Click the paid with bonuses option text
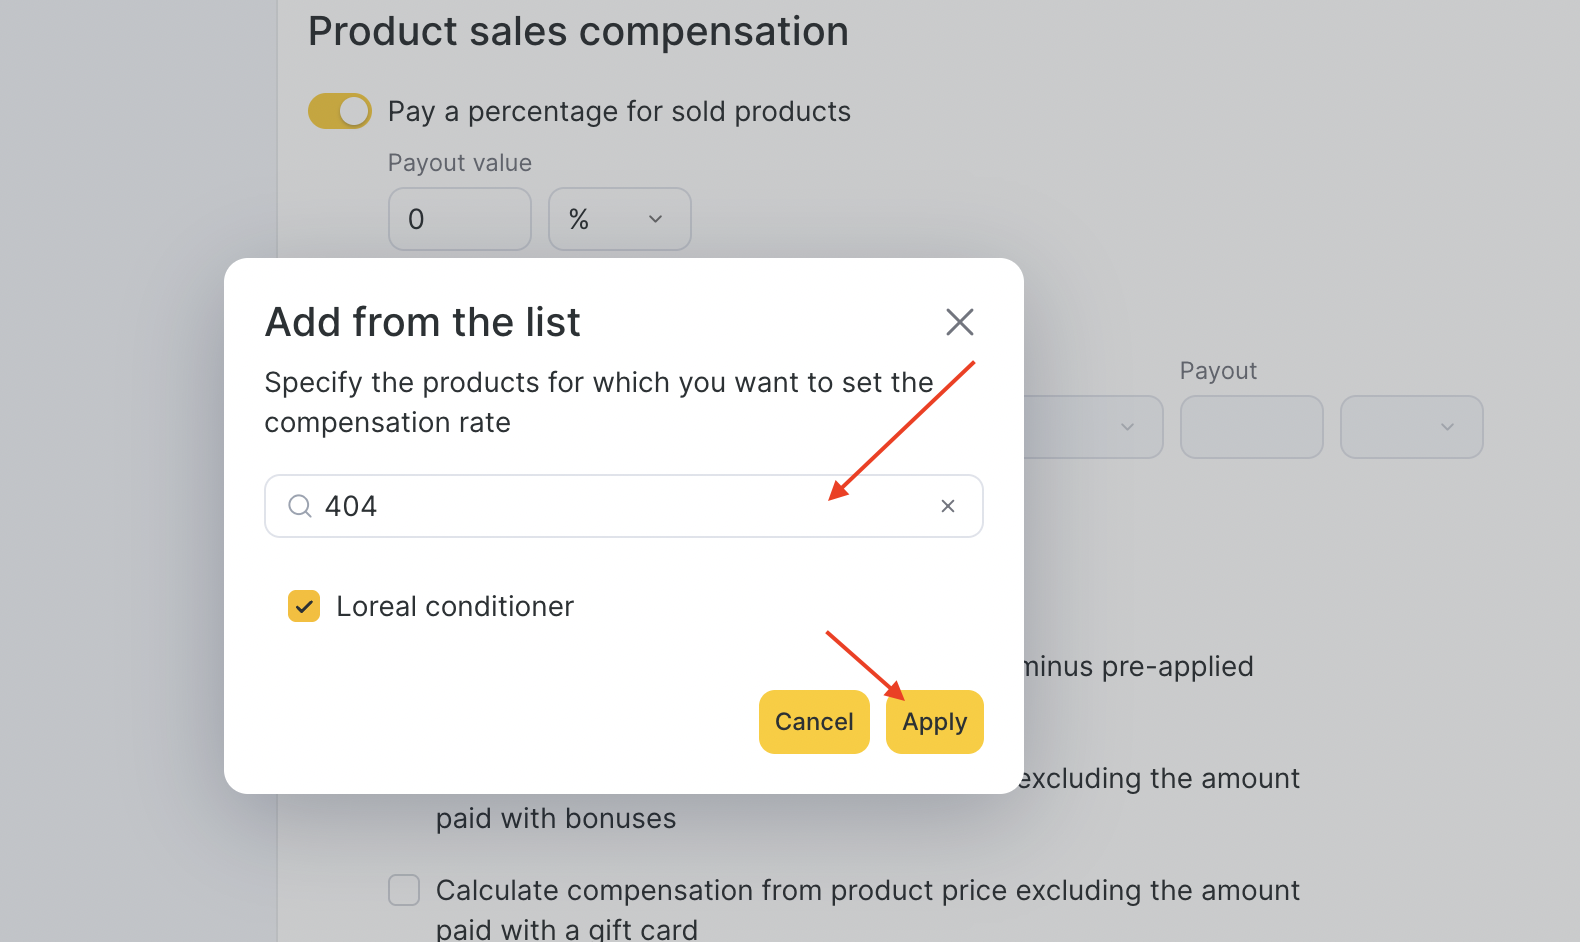The image size is (1580, 942). [x=556, y=818]
